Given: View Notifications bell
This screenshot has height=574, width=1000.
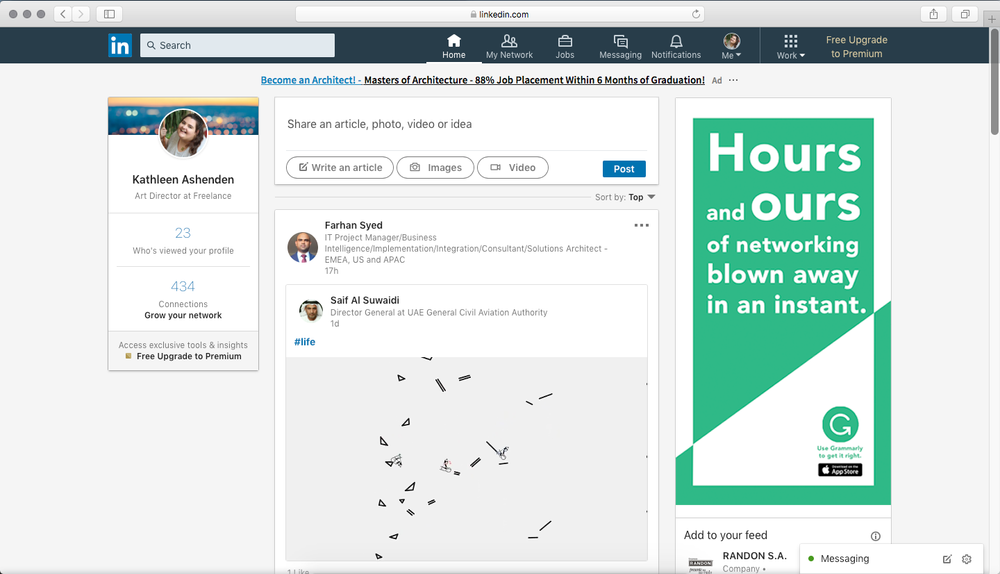Looking at the screenshot, I should [x=676, y=47].
